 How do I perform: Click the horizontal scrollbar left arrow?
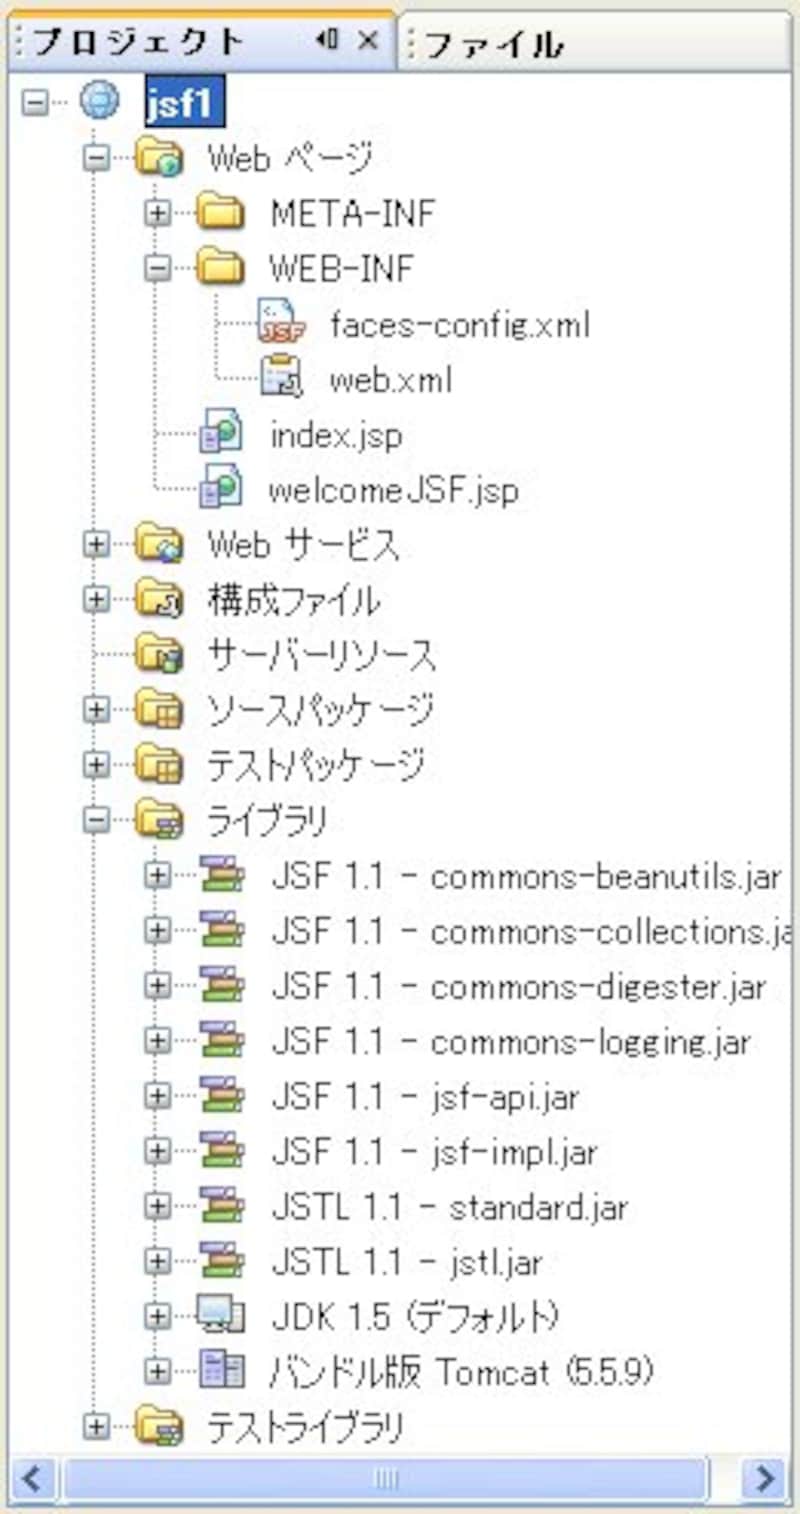click(31, 1477)
